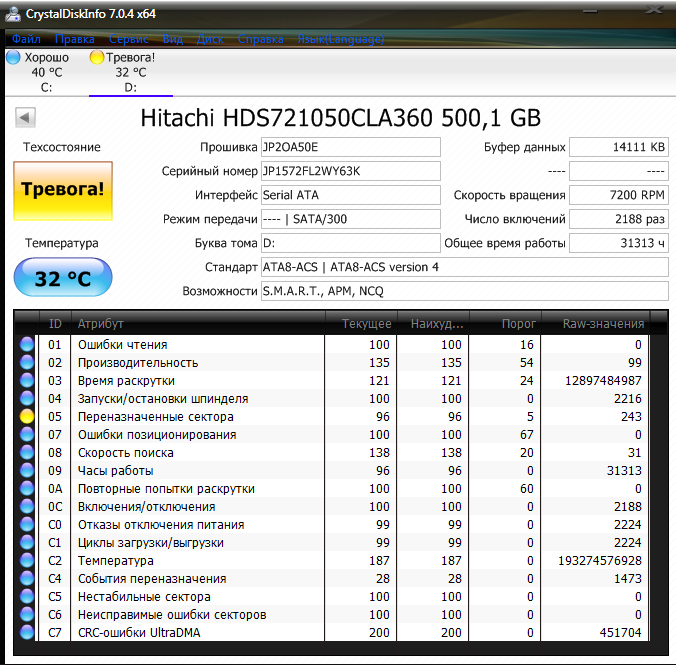
Task: Click the Атрибут column header
Action: coord(197,323)
